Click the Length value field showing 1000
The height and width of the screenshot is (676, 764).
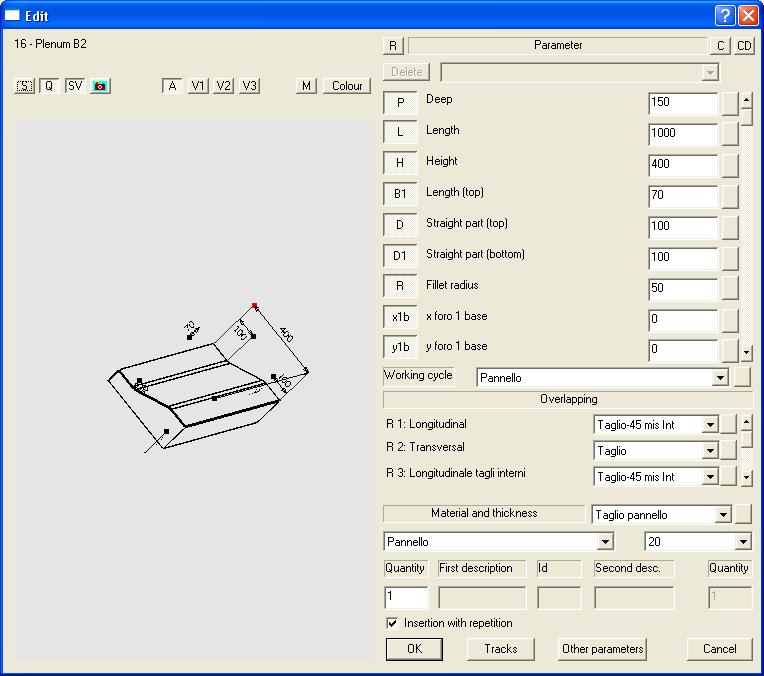click(683, 133)
